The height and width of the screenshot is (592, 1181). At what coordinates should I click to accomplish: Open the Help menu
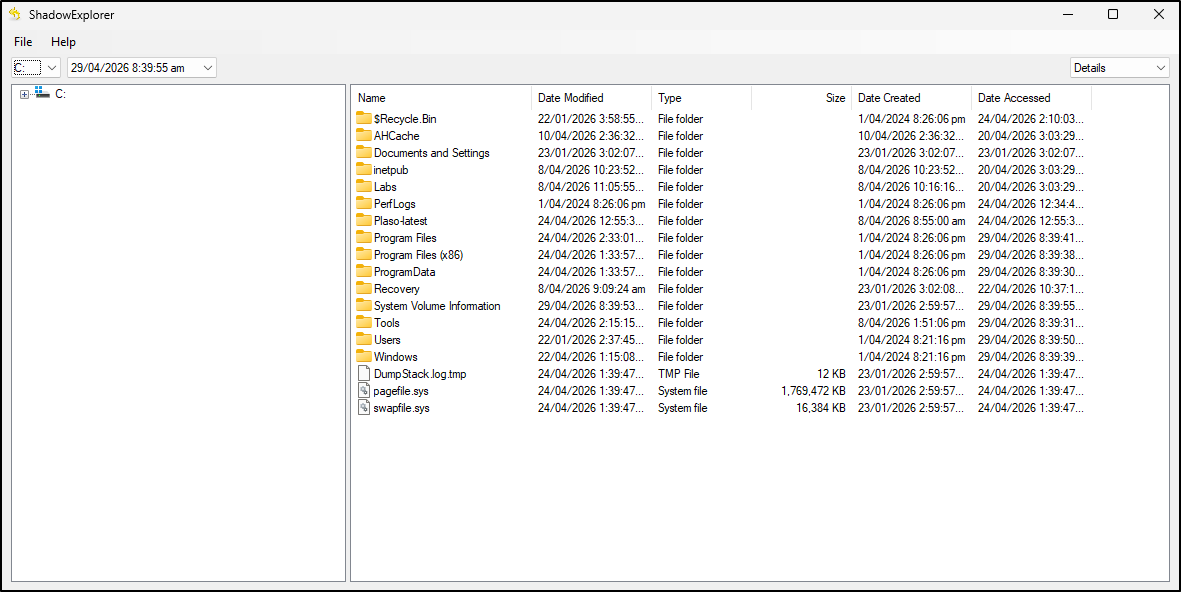[63, 42]
